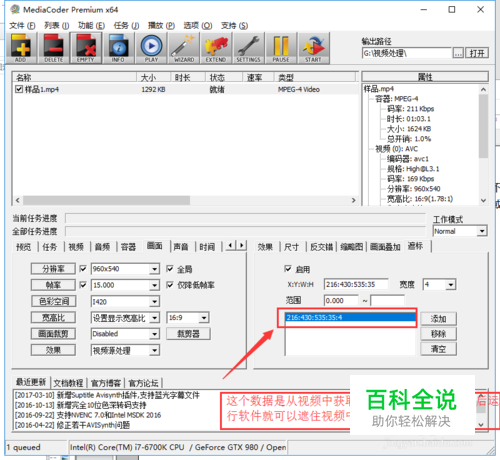Open the 16:9 aspect ratio dropdown
Image resolution: width=500 pixels, height=460 pixels.
204,318
